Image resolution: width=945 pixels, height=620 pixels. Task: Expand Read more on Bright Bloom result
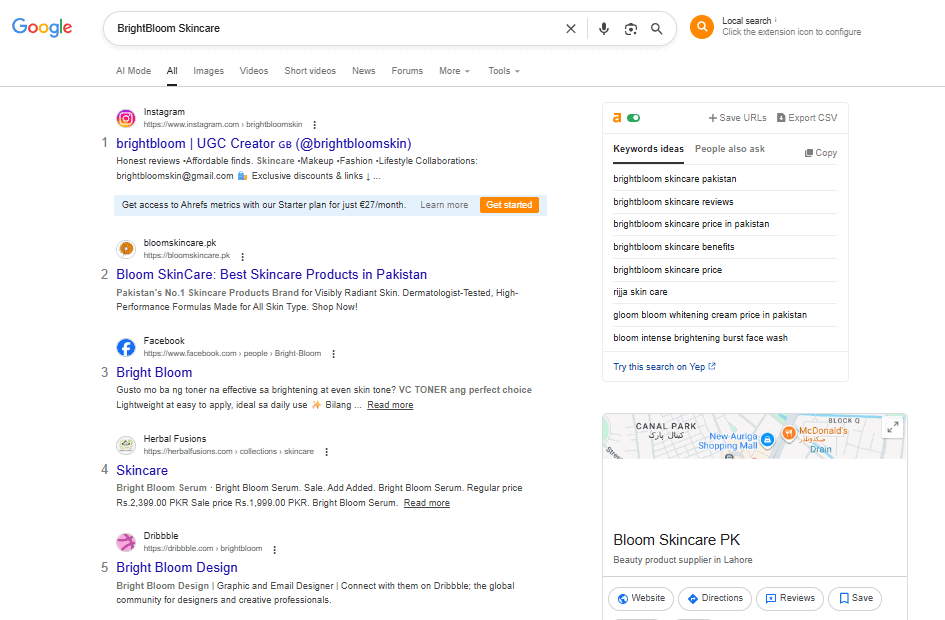(390, 405)
